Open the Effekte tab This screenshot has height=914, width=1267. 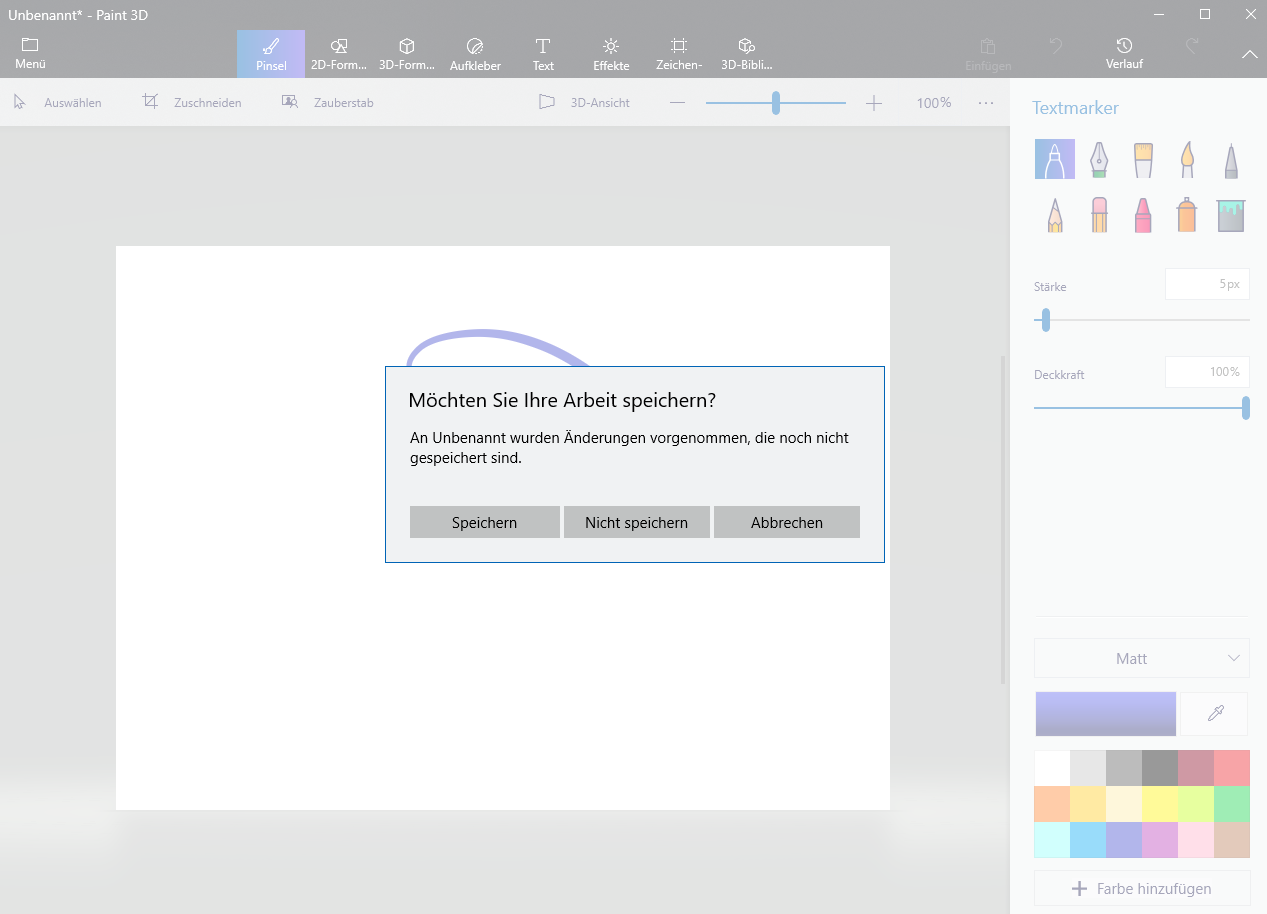click(611, 54)
